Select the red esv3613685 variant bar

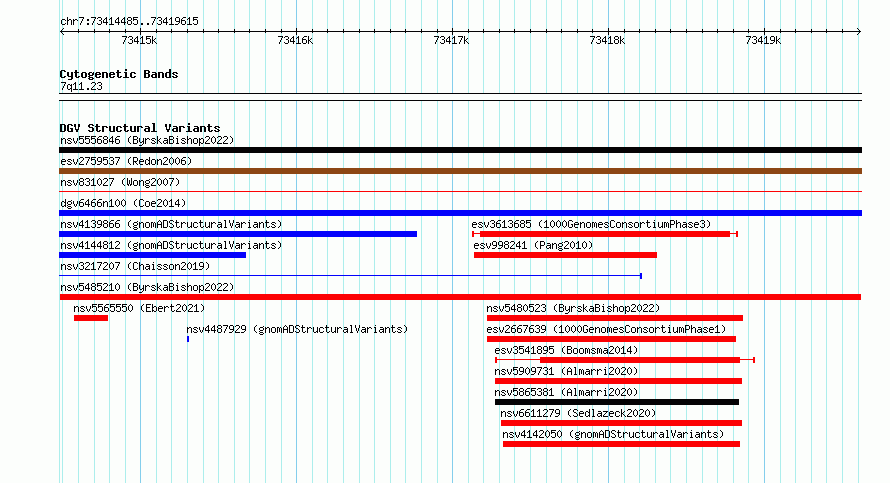605,234
